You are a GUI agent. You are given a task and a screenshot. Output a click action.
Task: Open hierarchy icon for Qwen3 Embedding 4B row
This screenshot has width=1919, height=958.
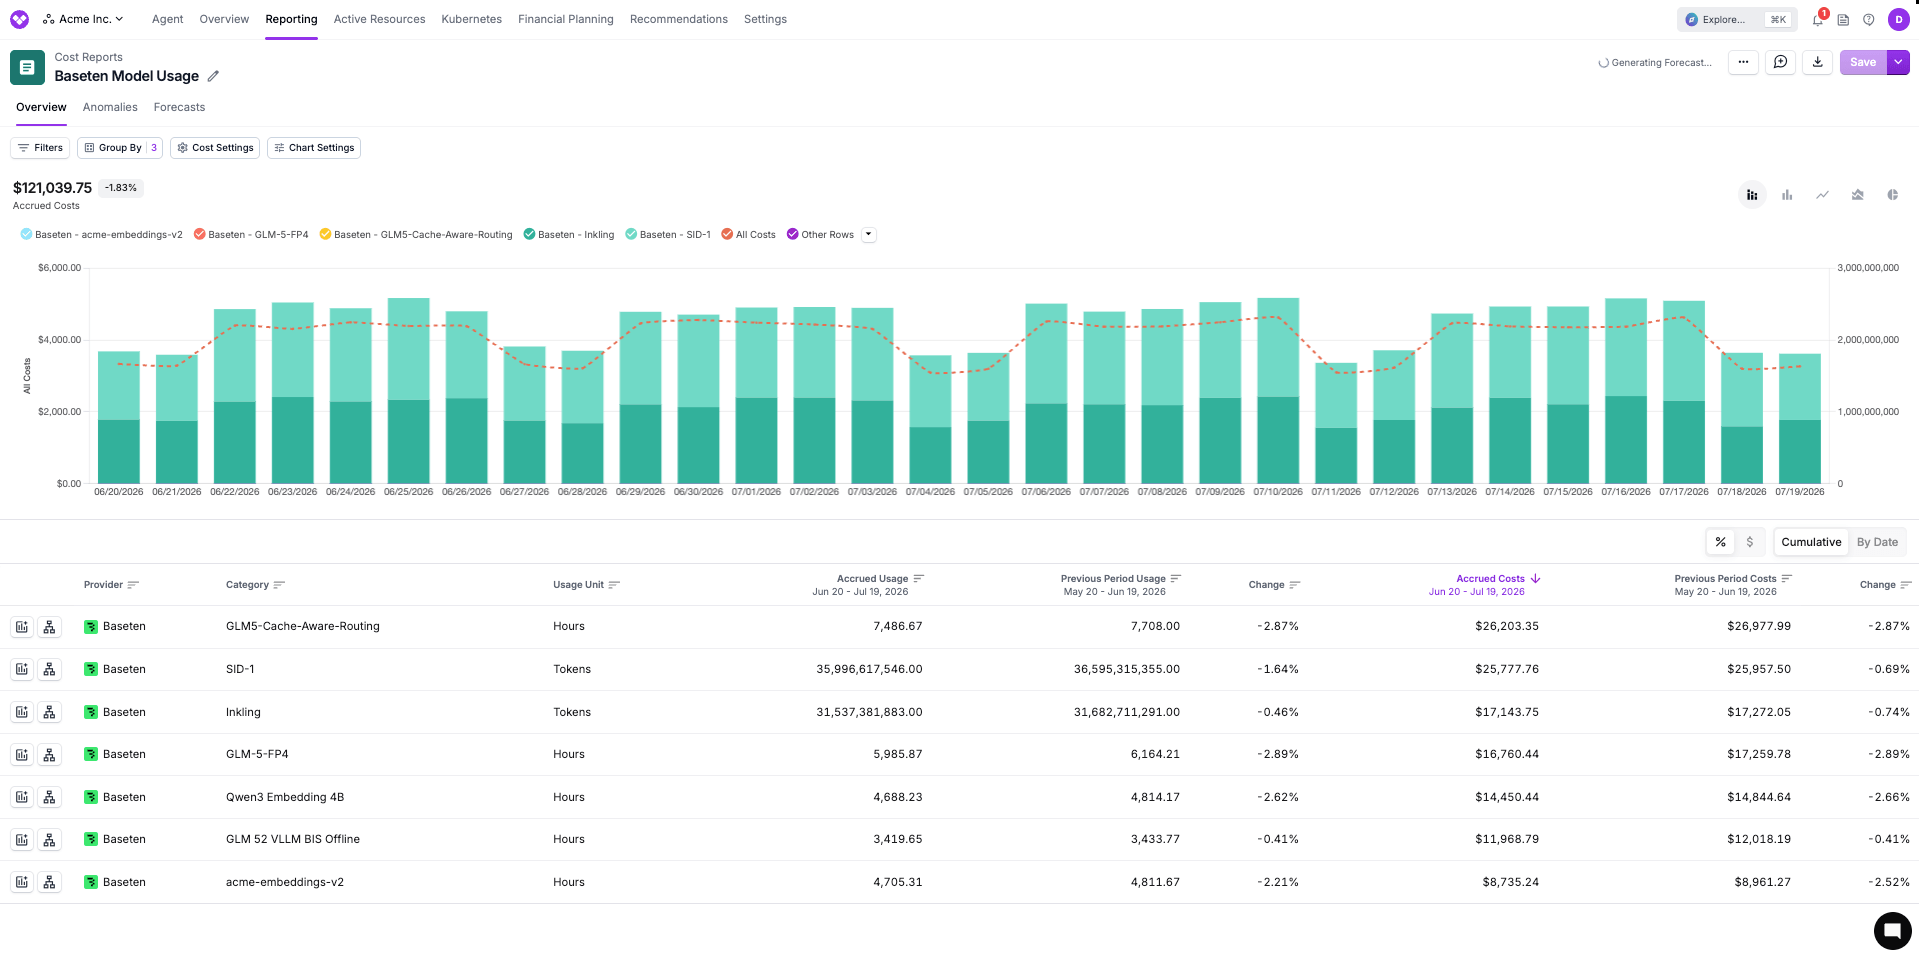tap(49, 797)
